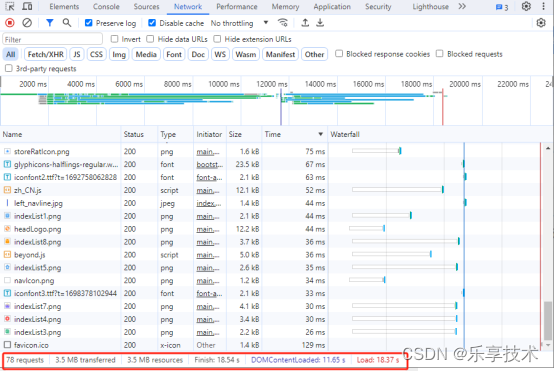
Task: Select the indexList5.png request name
Action: pyautogui.click(x=37, y=268)
